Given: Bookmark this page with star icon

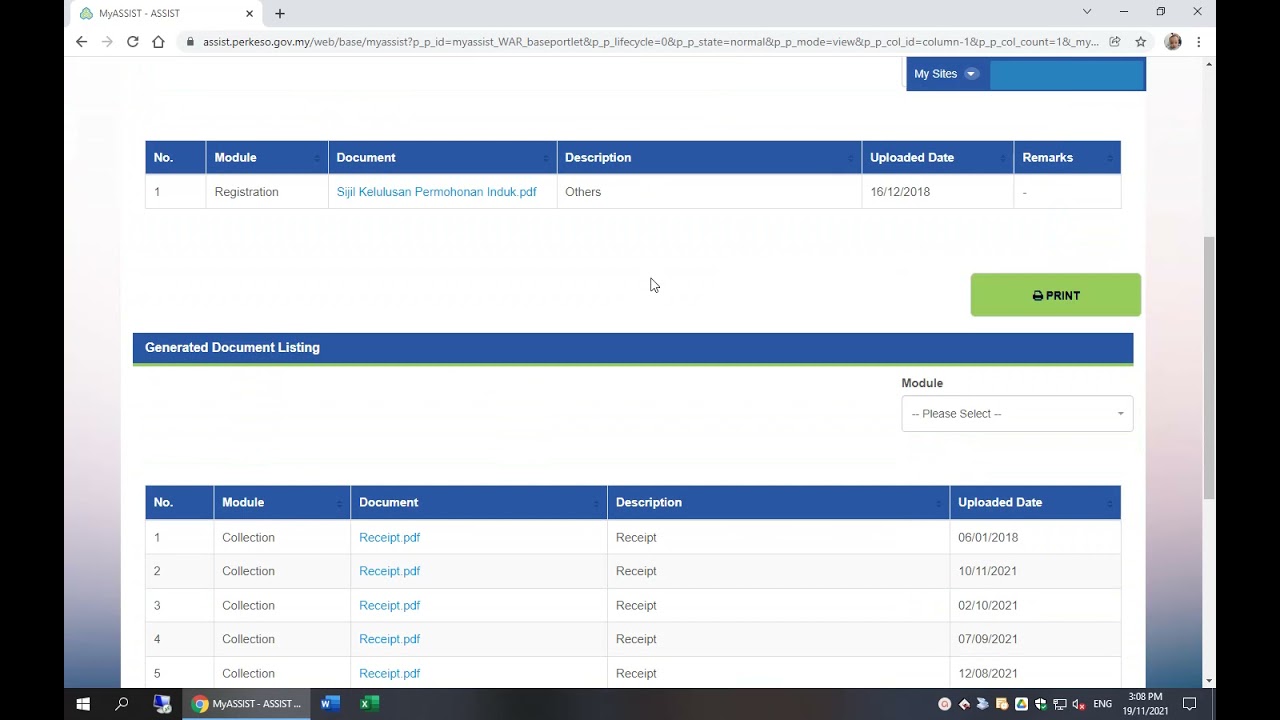Looking at the screenshot, I should [x=1140, y=42].
